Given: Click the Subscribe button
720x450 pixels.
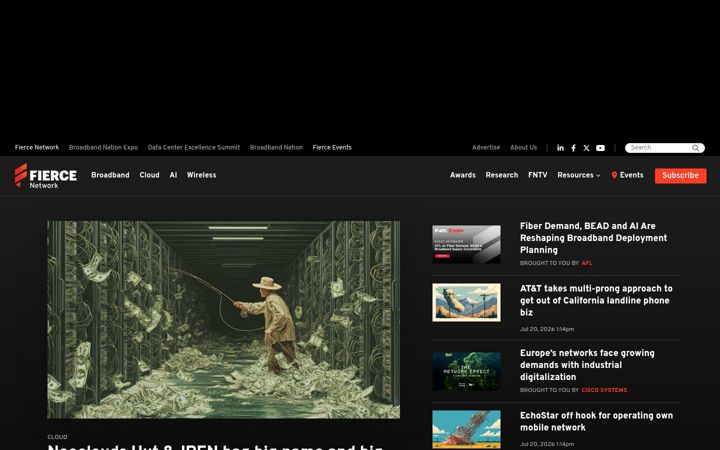Looking at the screenshot, I should [x=681, y=175].
